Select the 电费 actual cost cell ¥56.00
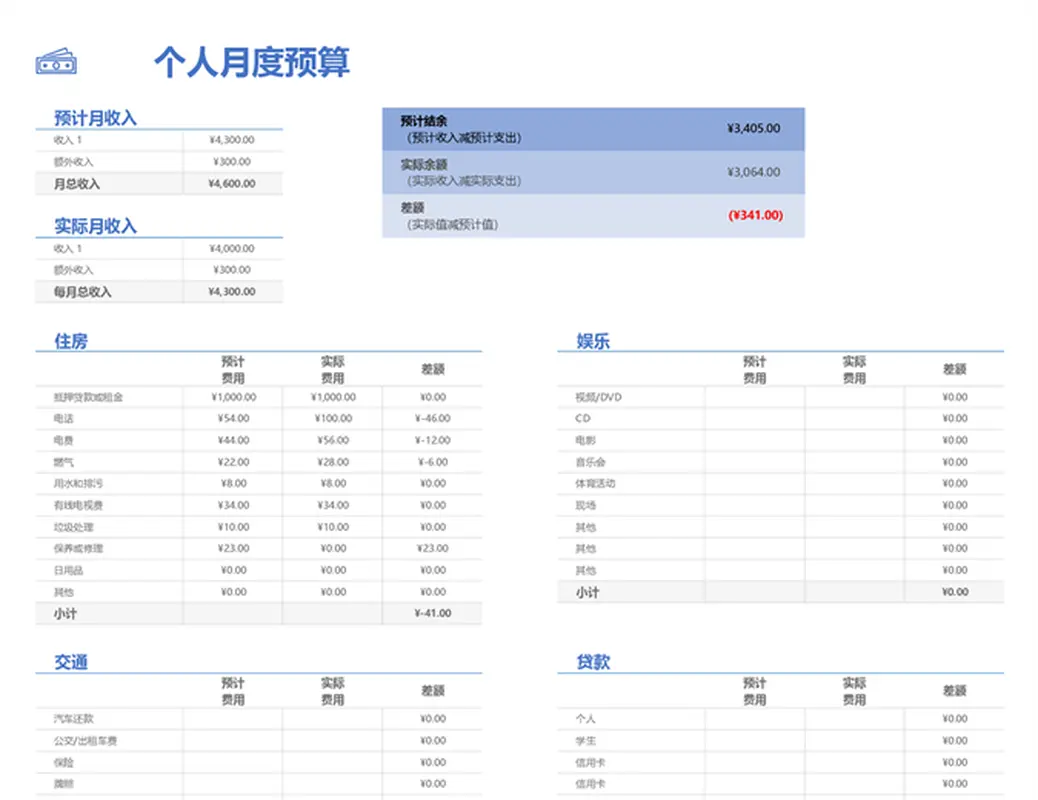This screenshot has width=1038, height=800. tap(332, 440)
